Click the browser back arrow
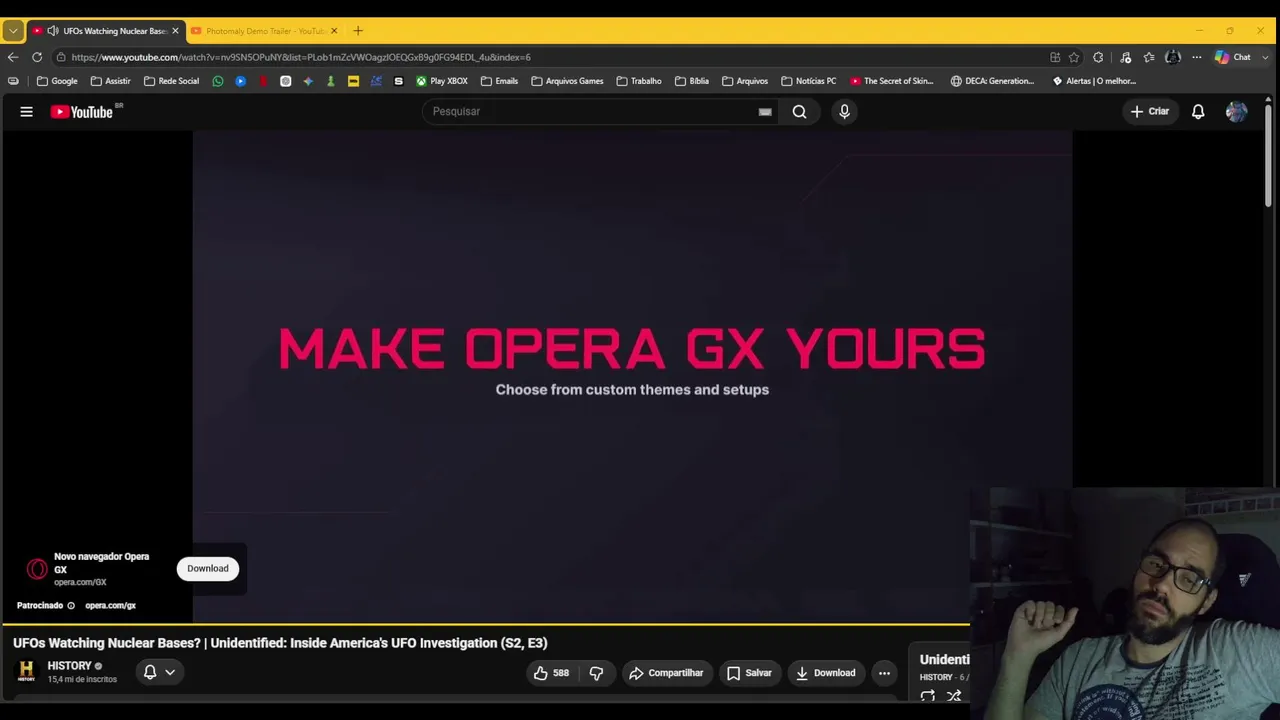The width and height of the screenshot is (1280, 720). point(13,57)
